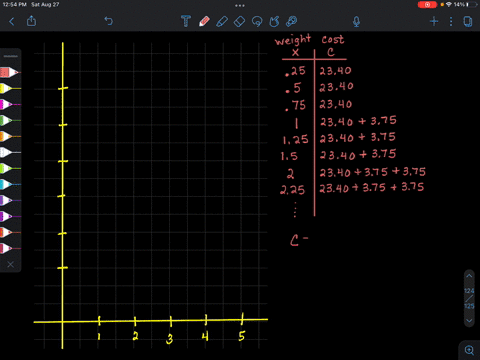Image resolution: width=480 pixels, height=360 pixels.
Task: Select the Lasso tool
Action: coord(257,22)
